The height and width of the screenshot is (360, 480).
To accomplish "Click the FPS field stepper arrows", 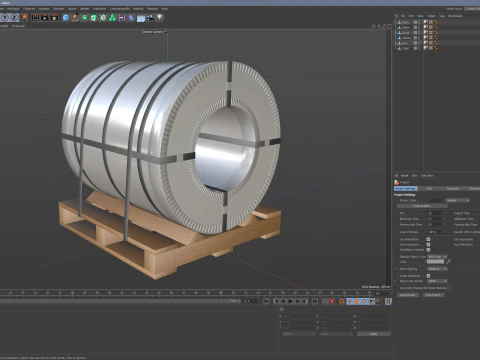I will (443, 213).
